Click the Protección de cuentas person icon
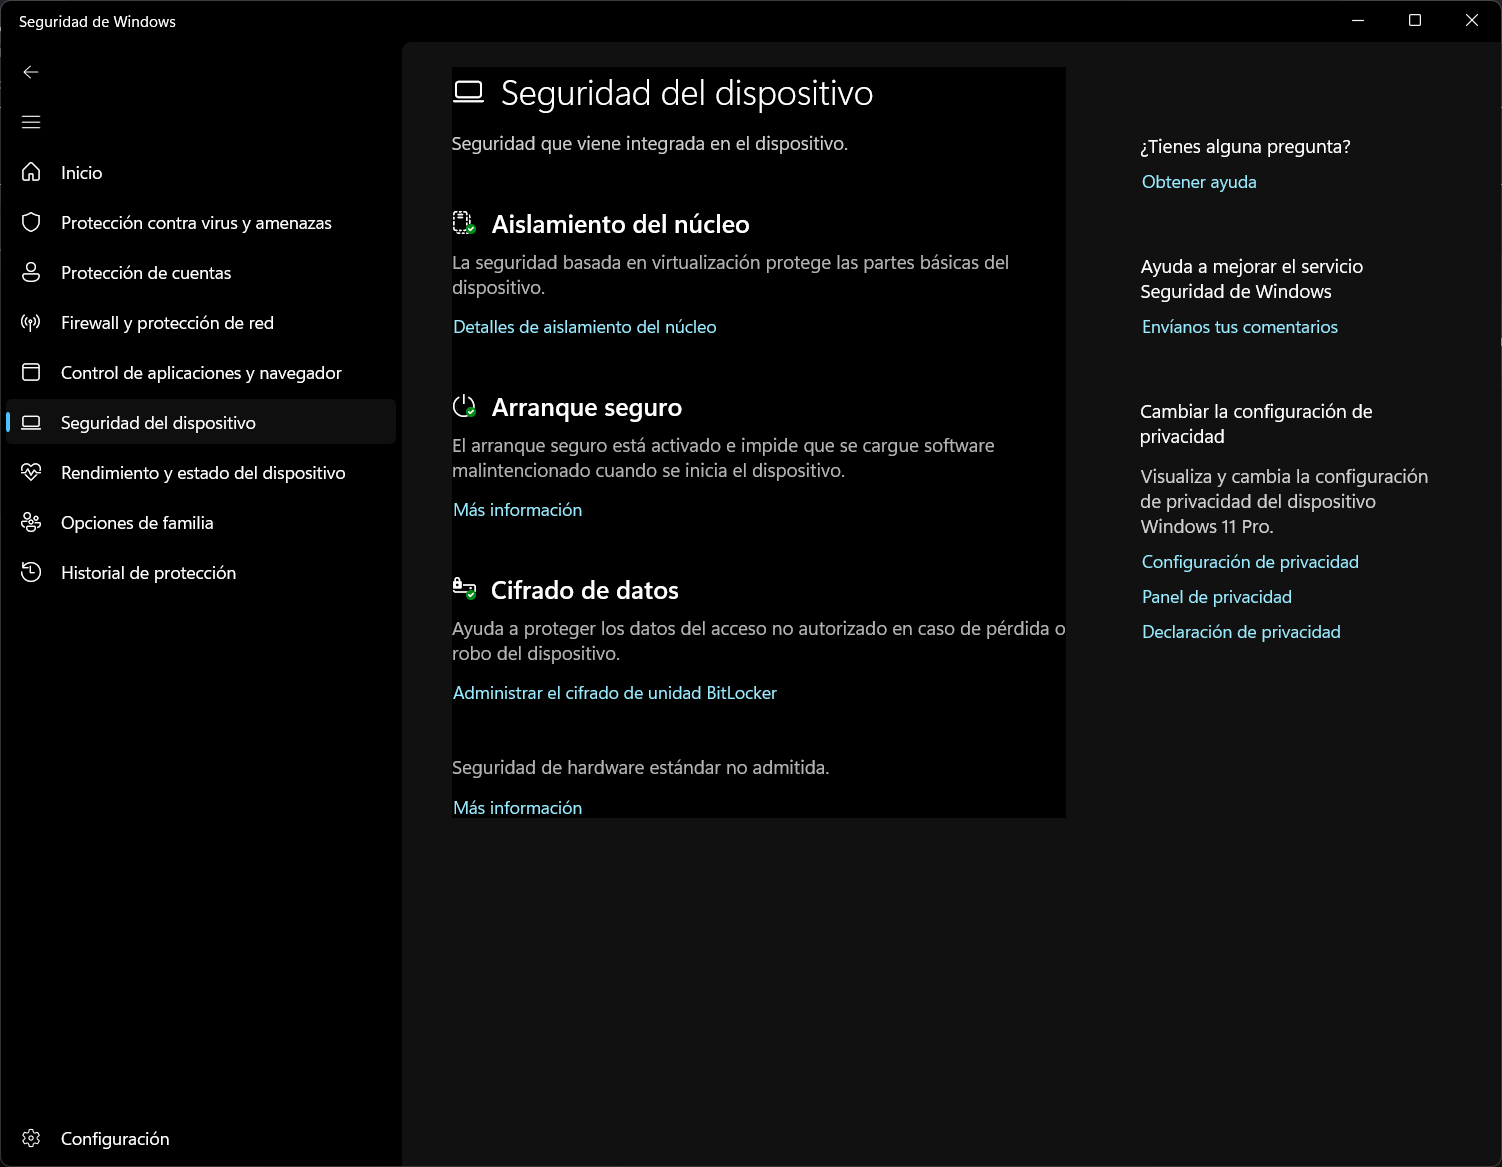The width and height of the screenshot is (1502, 1167). click(31, 273)
